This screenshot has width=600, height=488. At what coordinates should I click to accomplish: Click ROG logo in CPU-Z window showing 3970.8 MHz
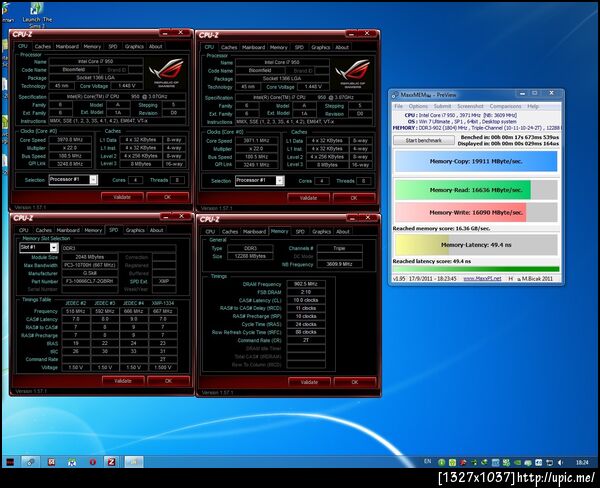(166, 73)
